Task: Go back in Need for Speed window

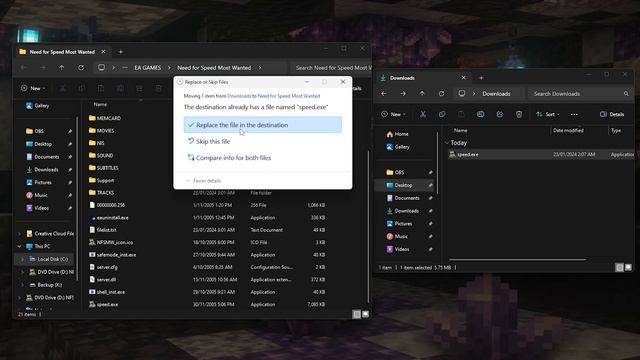Action: pos(24,68)
